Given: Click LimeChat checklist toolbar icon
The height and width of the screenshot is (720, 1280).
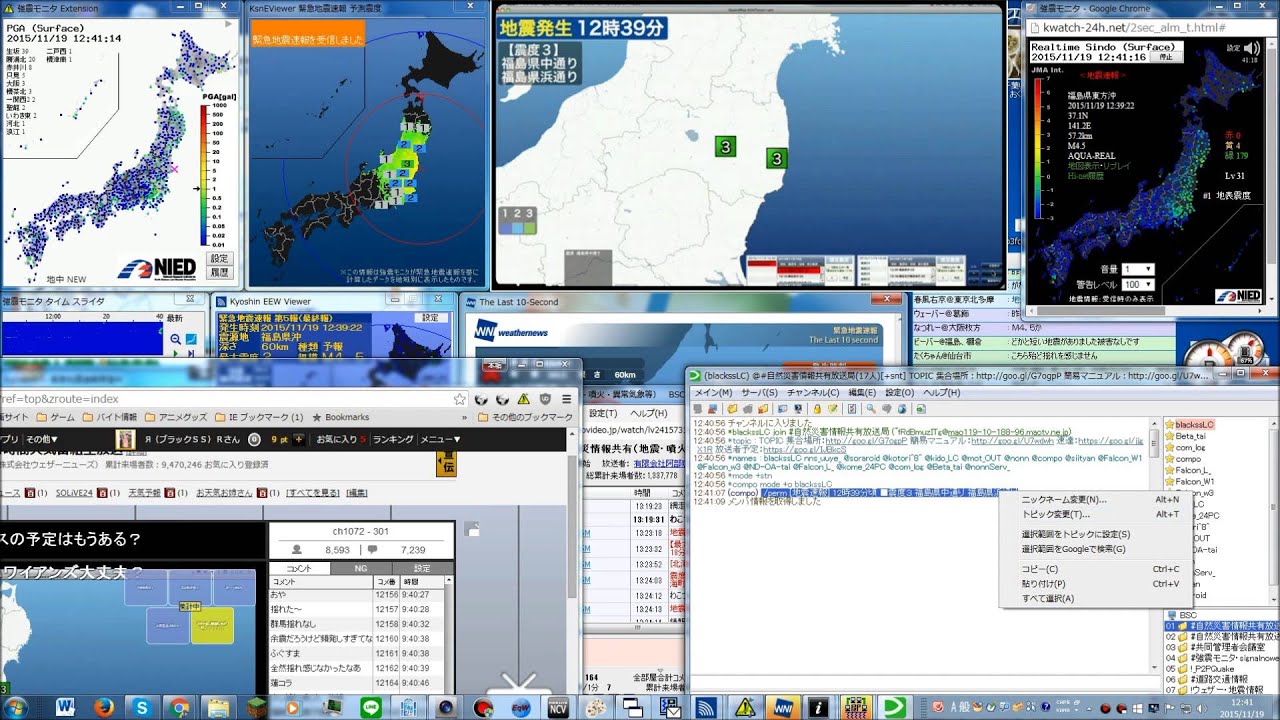Looking at the screenshot, I should click(852, 409).
